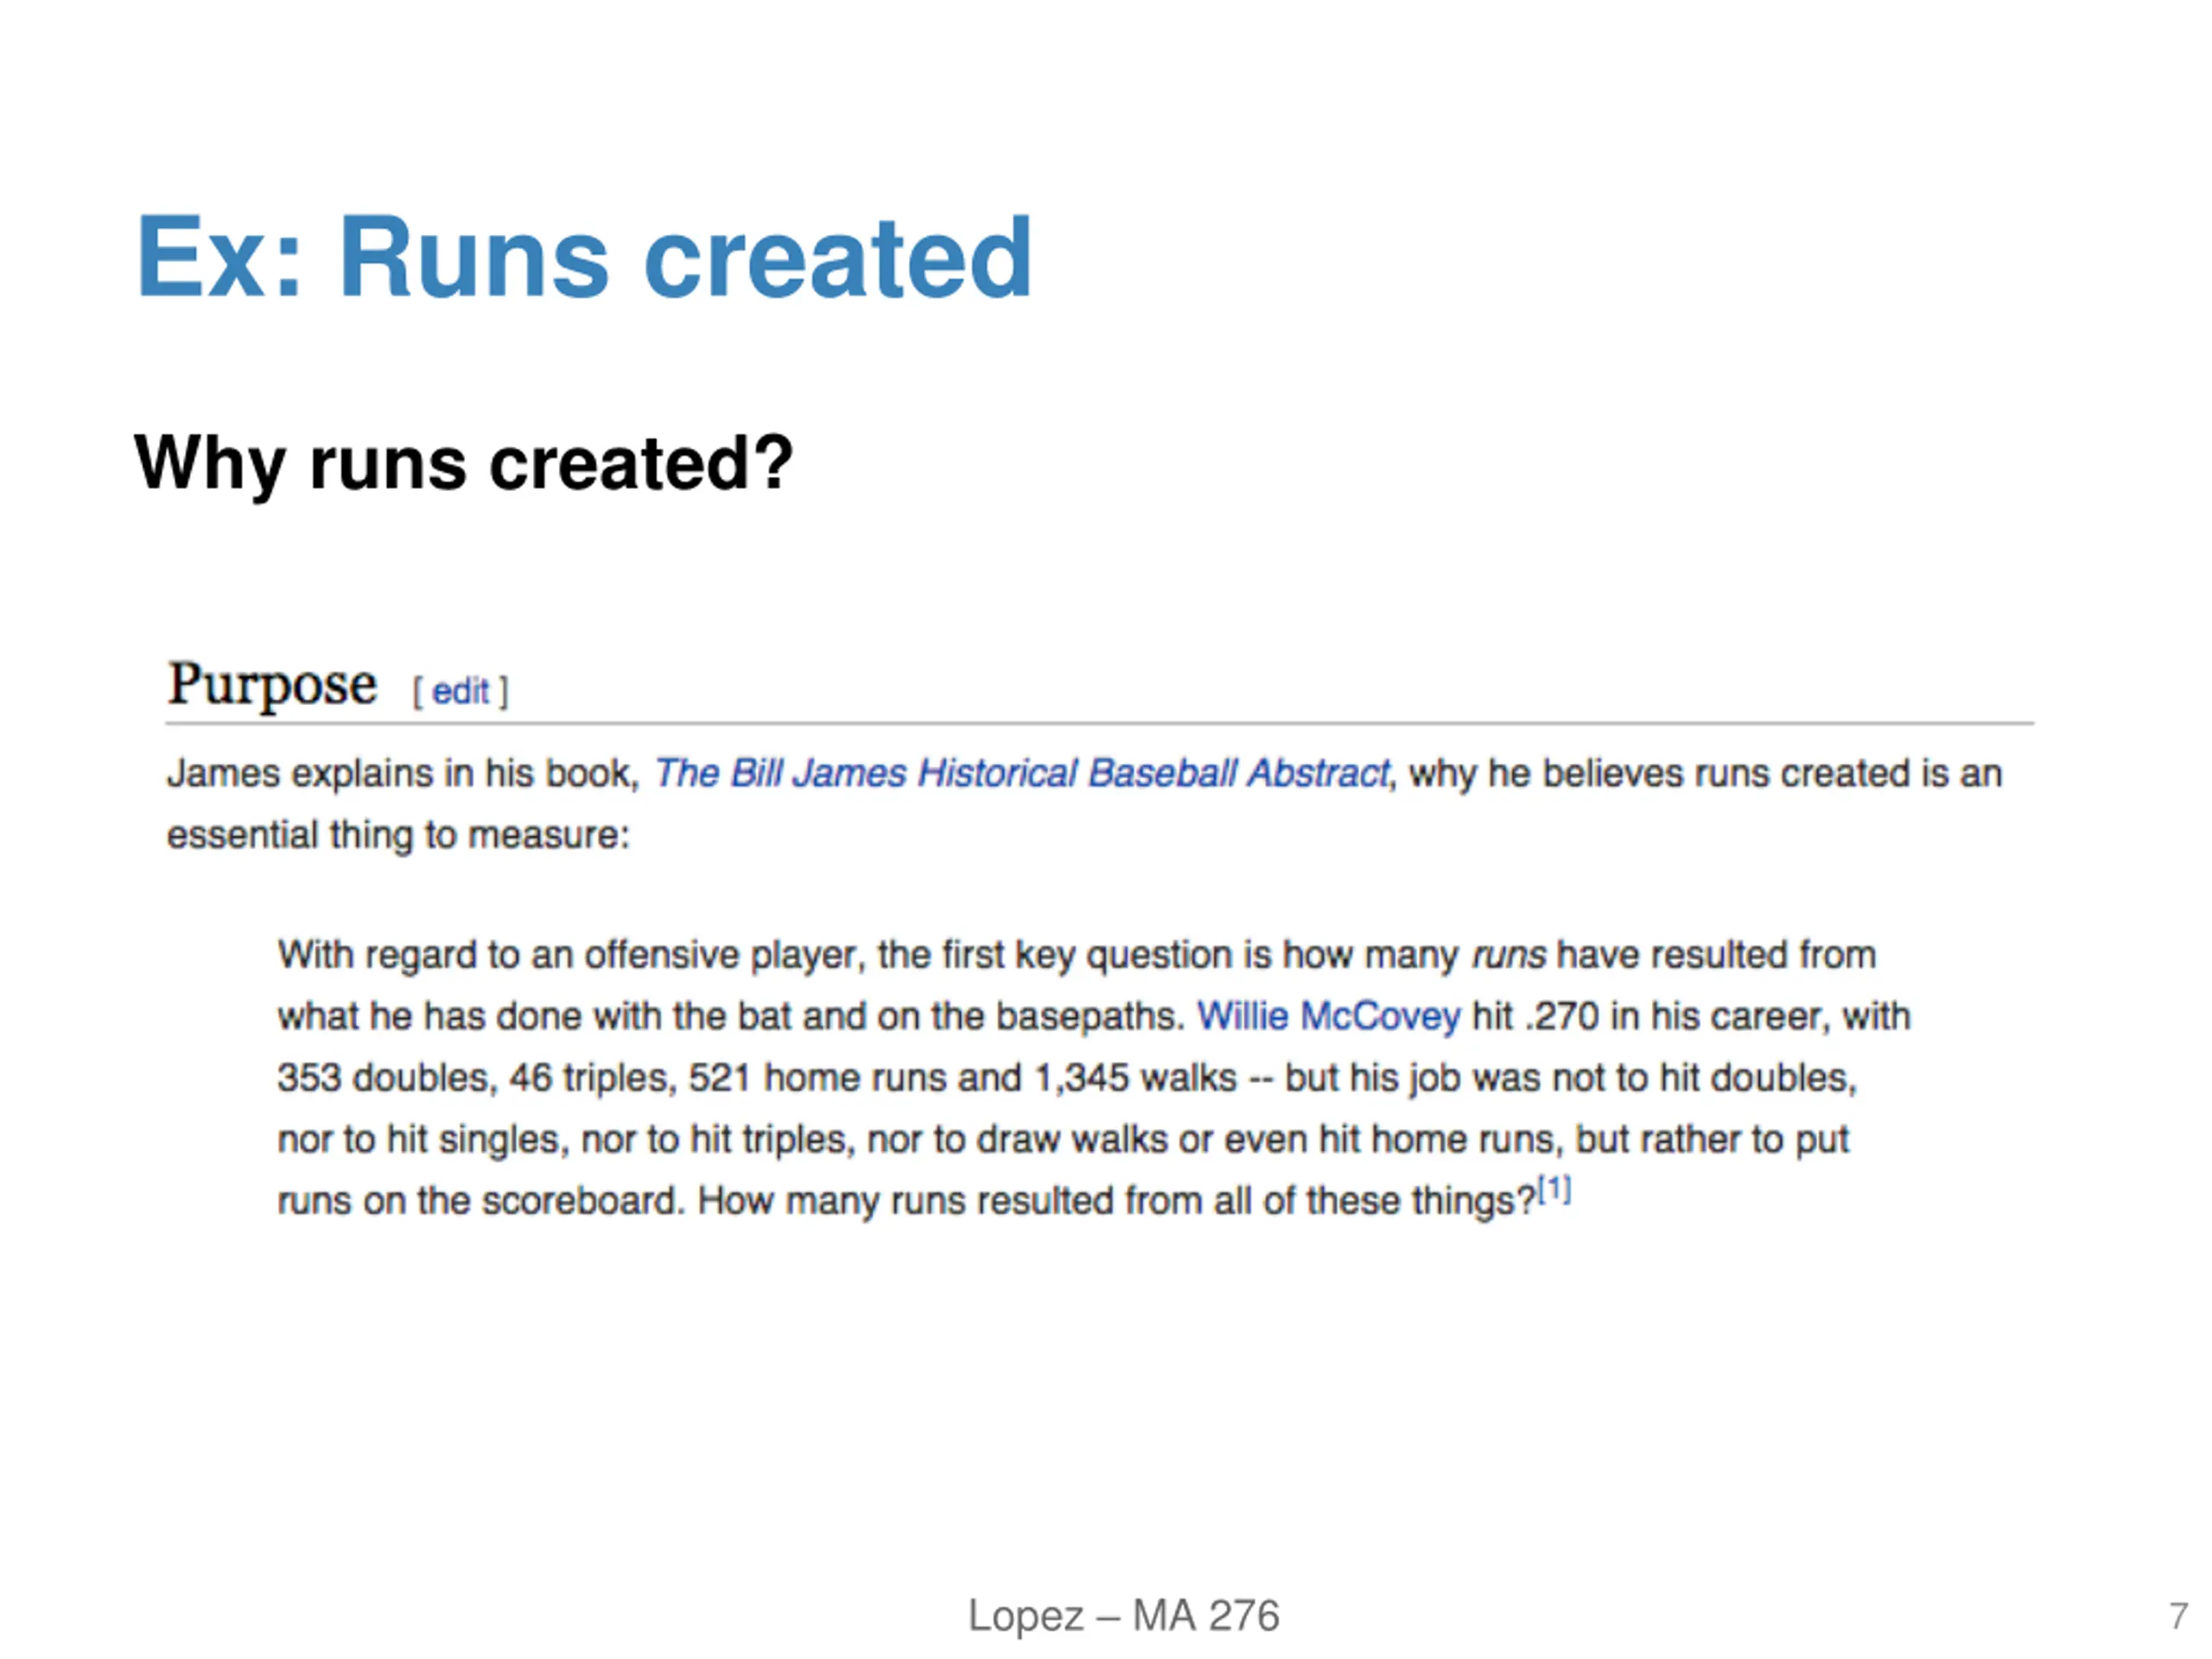Image resolution: width=2212 pixels, height=1659 pixels.
Task: Click the [1] footnote reference
Action: click(x=1554, y=1190)
